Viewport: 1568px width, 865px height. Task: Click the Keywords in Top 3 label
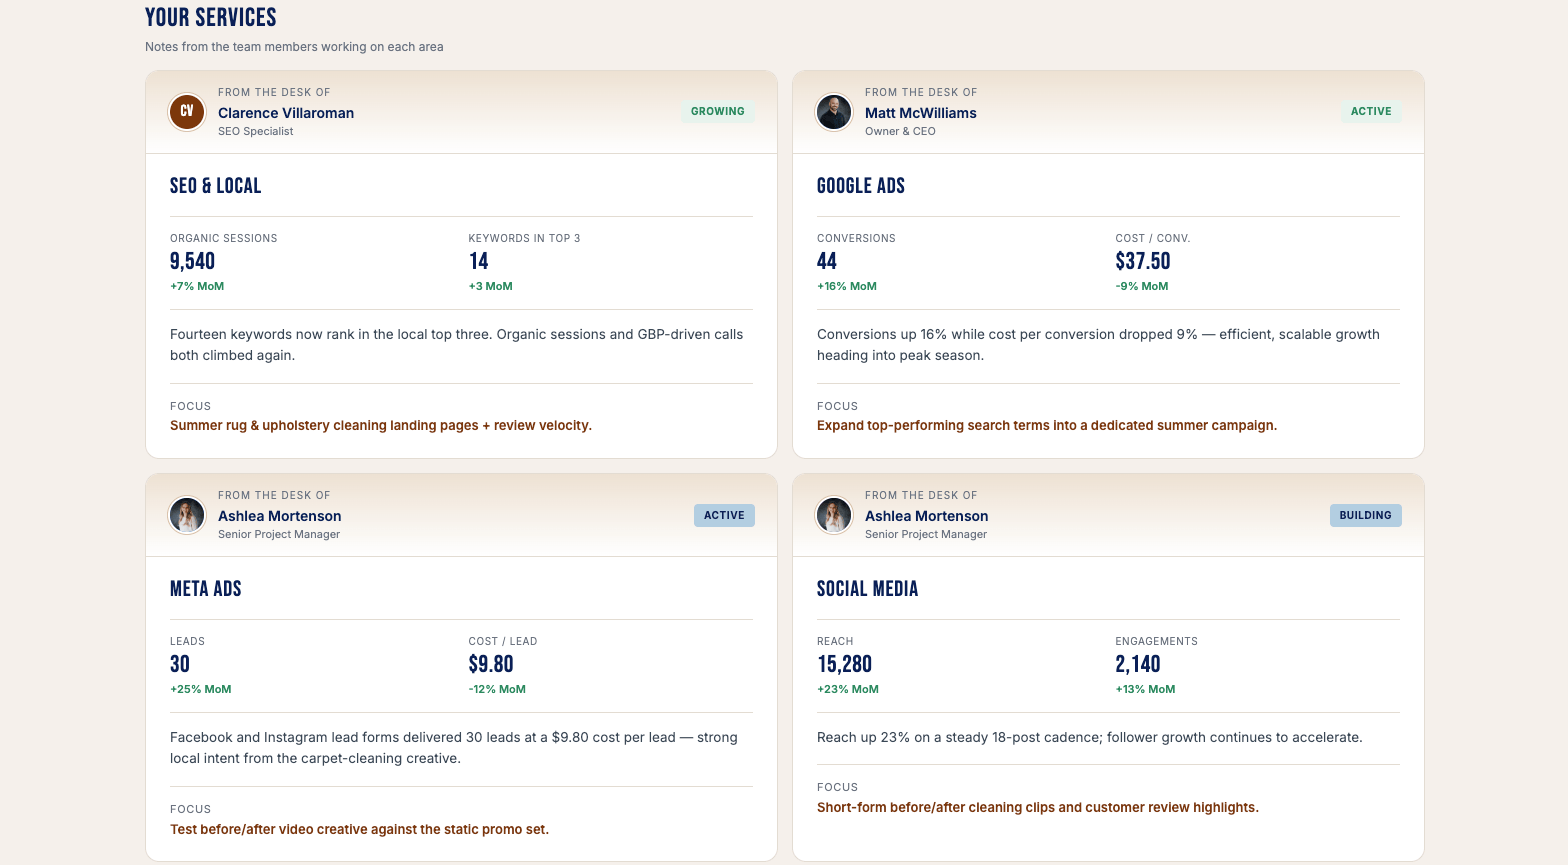point(524,238)
